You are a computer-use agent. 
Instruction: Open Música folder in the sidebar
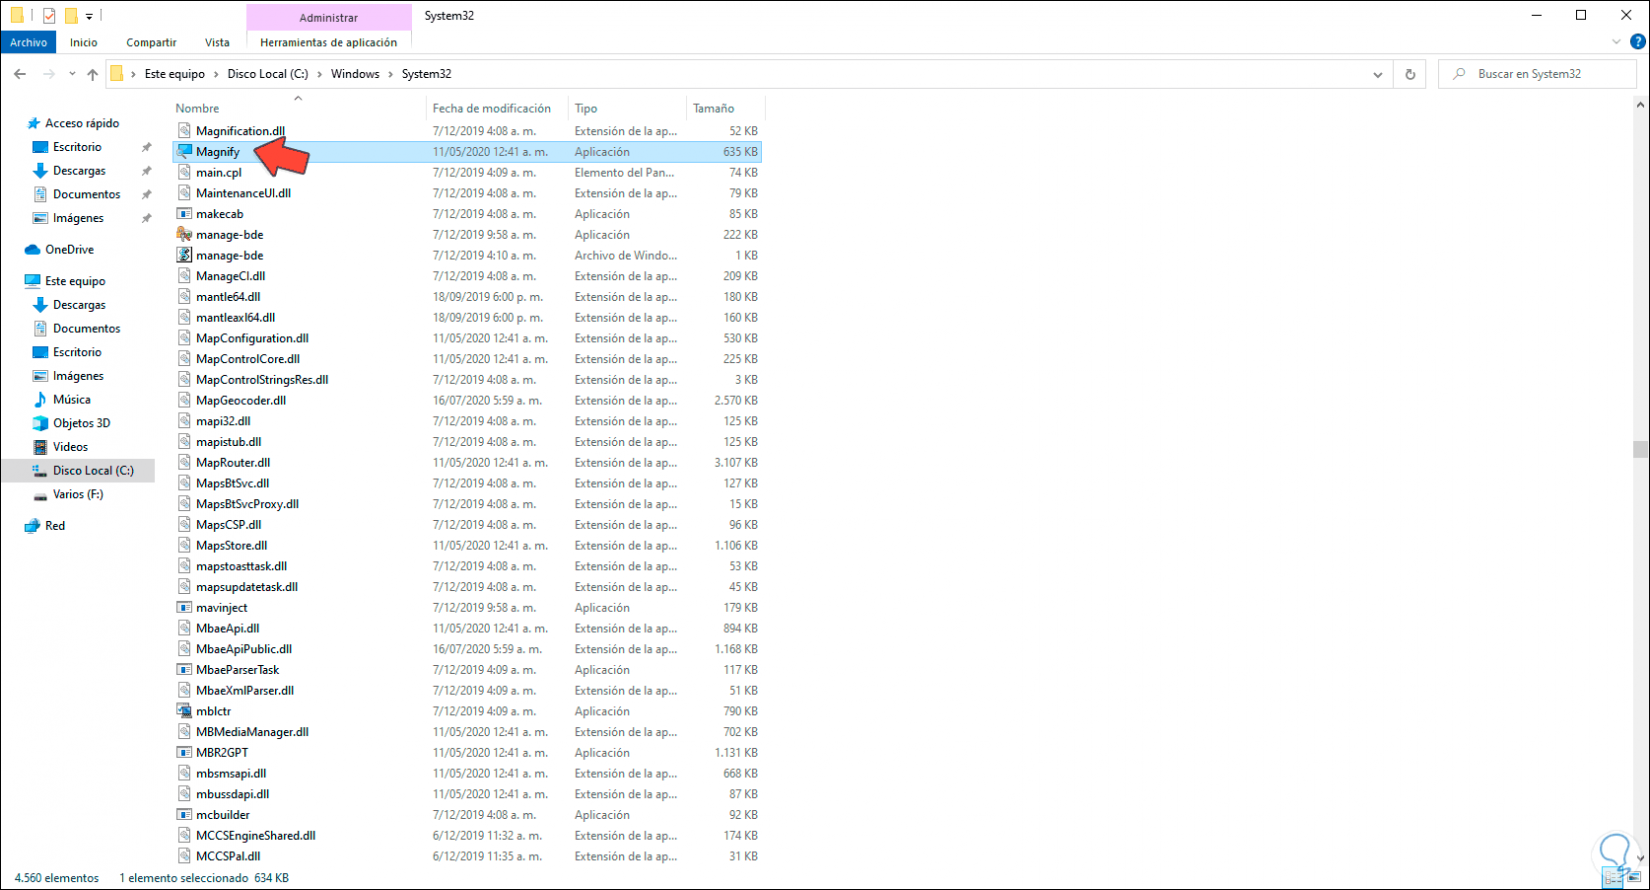coord(72,400)
